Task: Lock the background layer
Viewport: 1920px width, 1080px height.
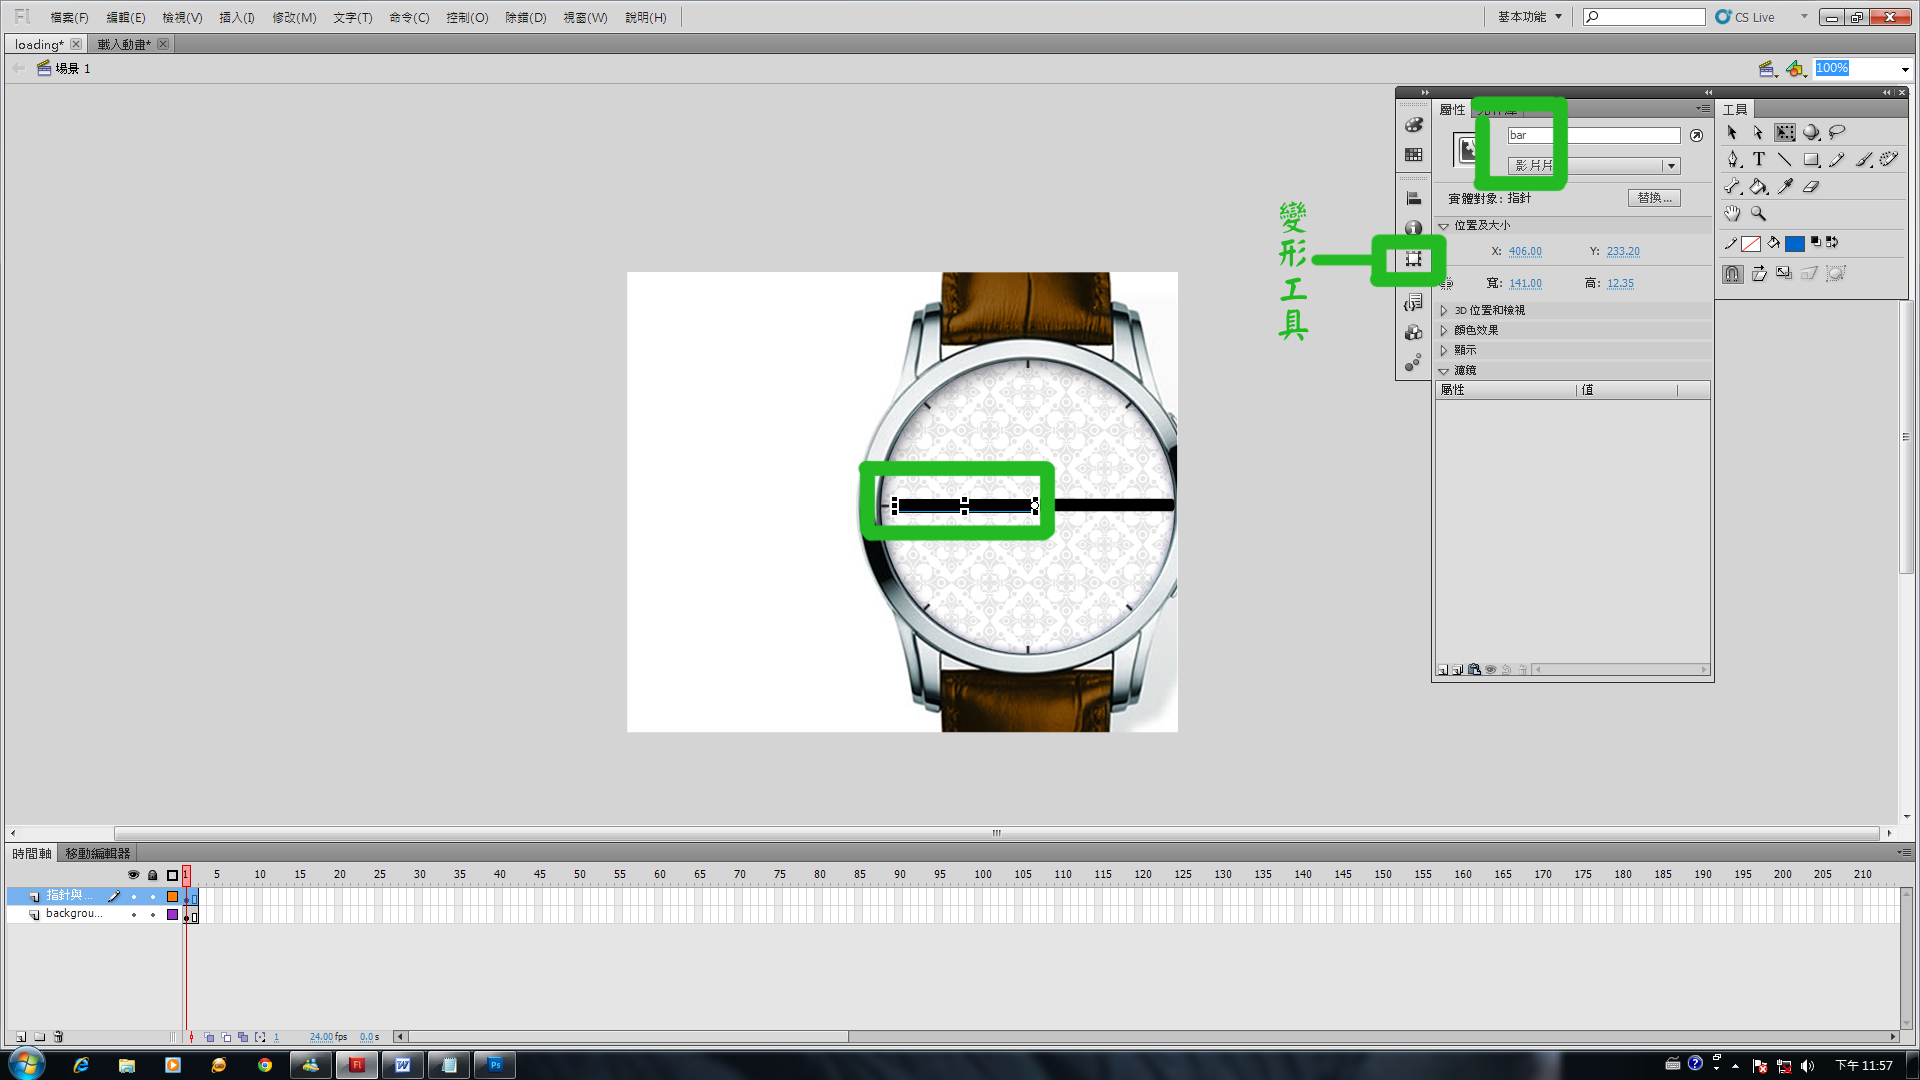Action: click(x=152, y=914)
